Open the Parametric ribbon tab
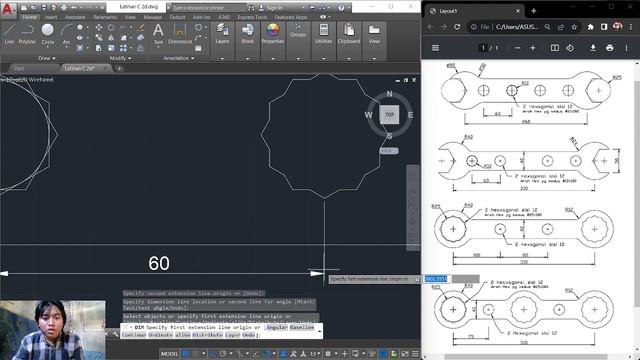The width and height of the screenshot is (640, 360). coord(105,17)
